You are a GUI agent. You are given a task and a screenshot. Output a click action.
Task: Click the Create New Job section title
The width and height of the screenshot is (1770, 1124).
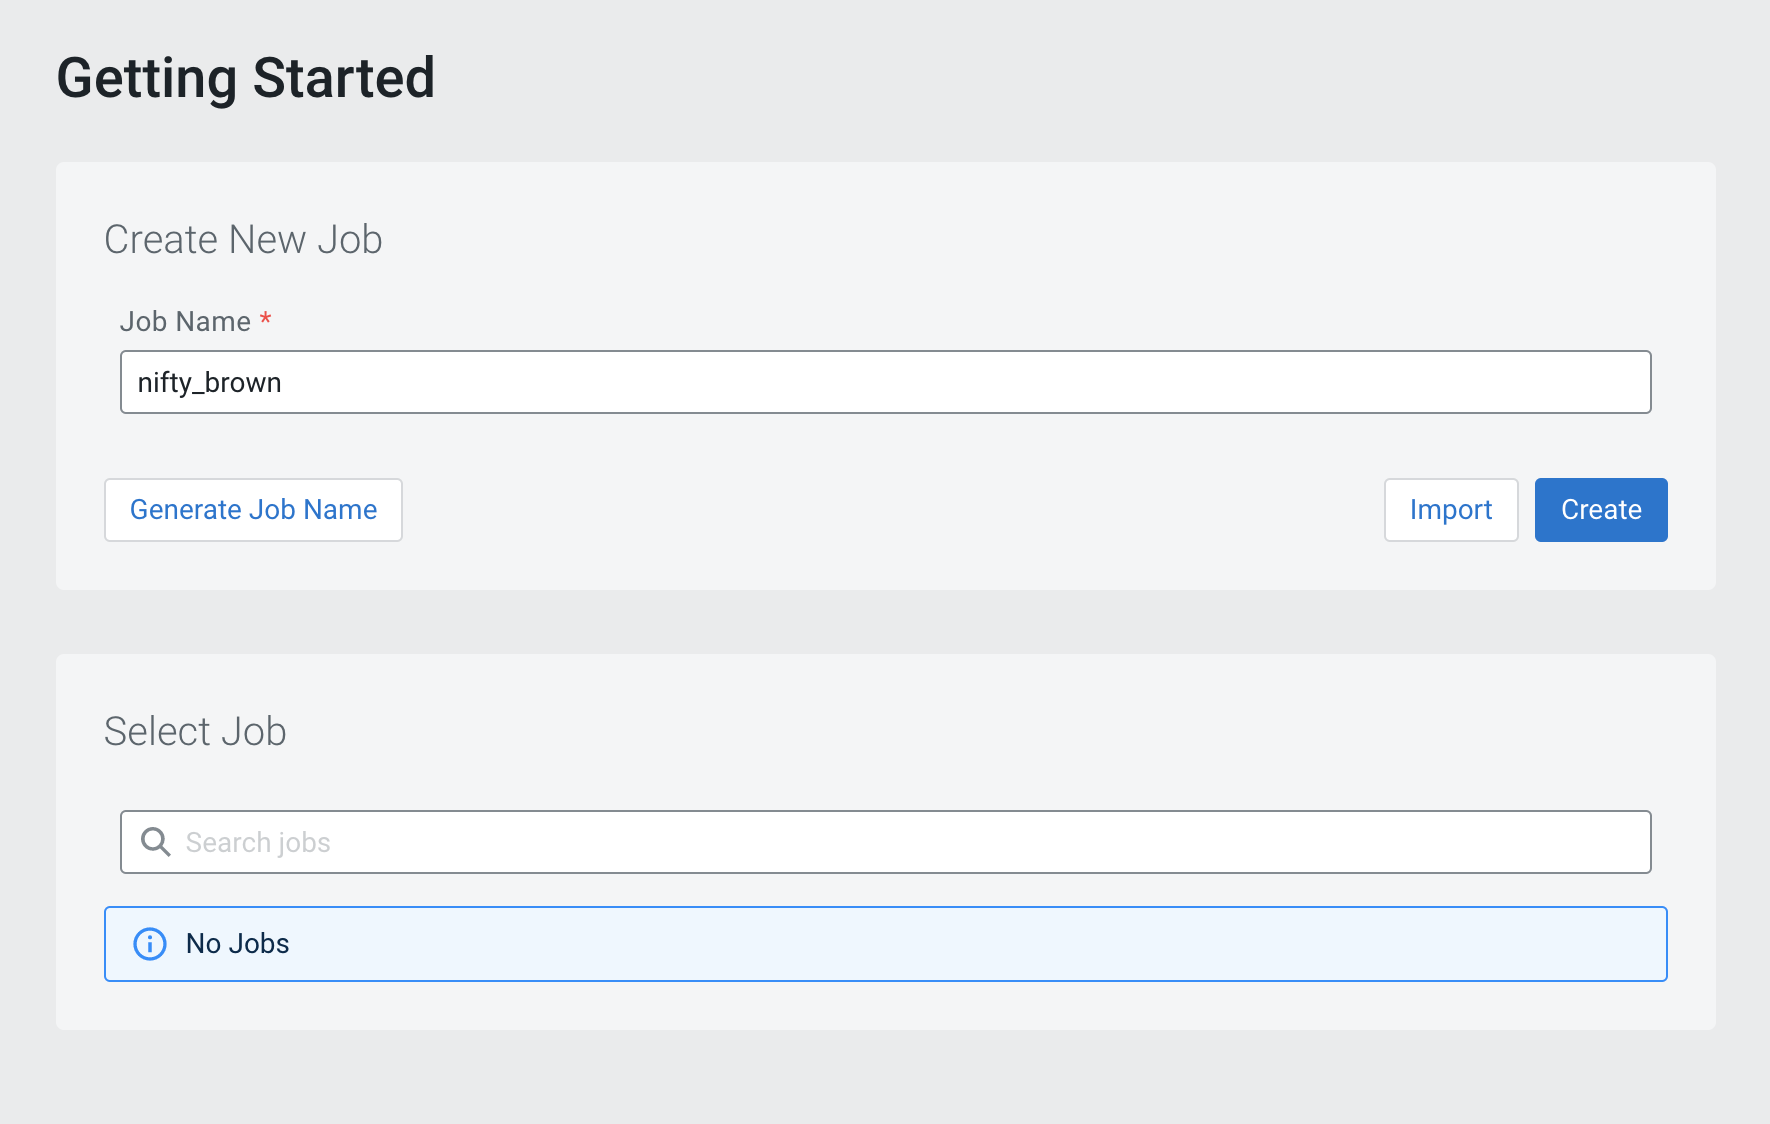coord(243,240)
